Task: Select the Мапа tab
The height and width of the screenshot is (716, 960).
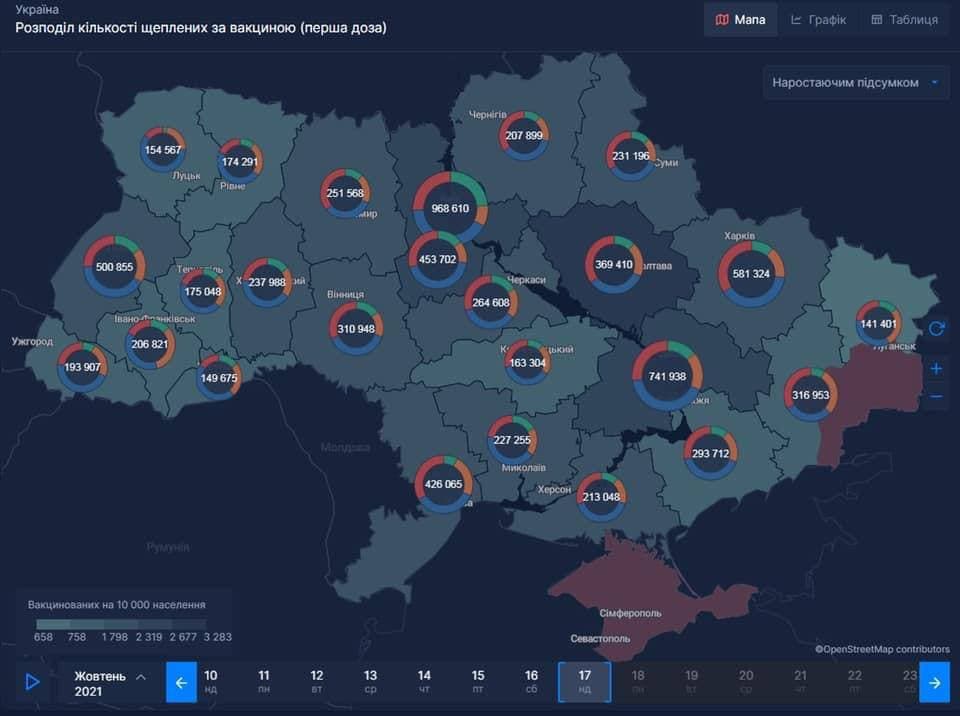Action: pyautogui.click(x=740, y=19)
